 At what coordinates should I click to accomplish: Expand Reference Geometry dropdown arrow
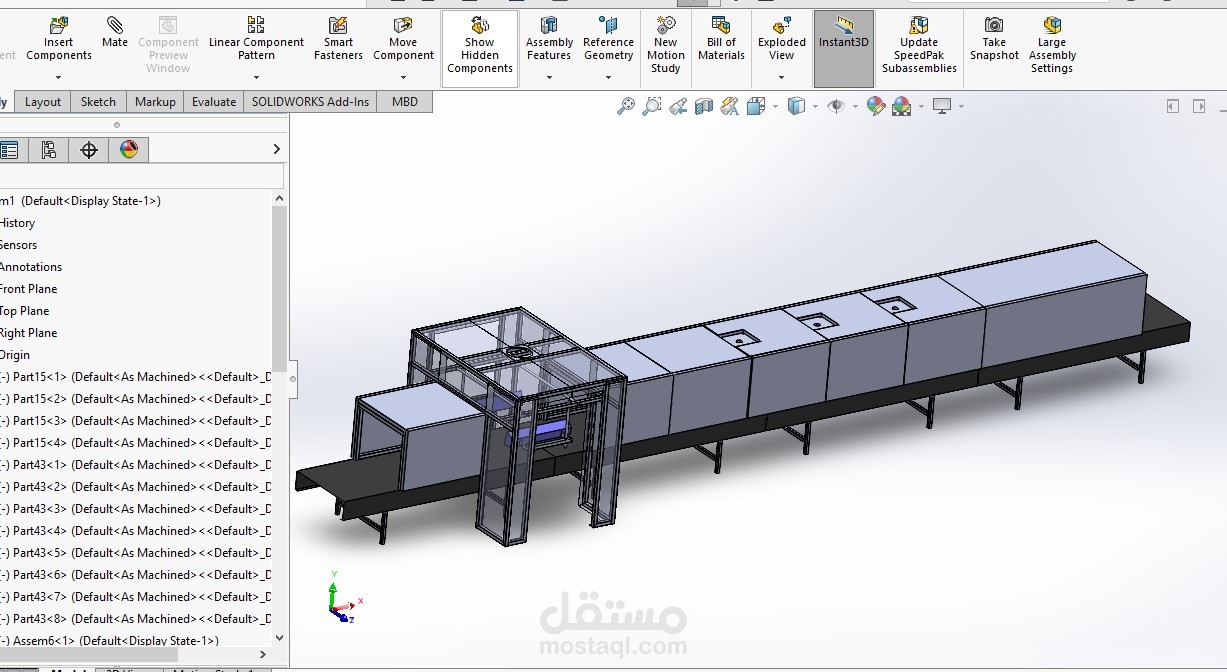(x=608, y=77)
